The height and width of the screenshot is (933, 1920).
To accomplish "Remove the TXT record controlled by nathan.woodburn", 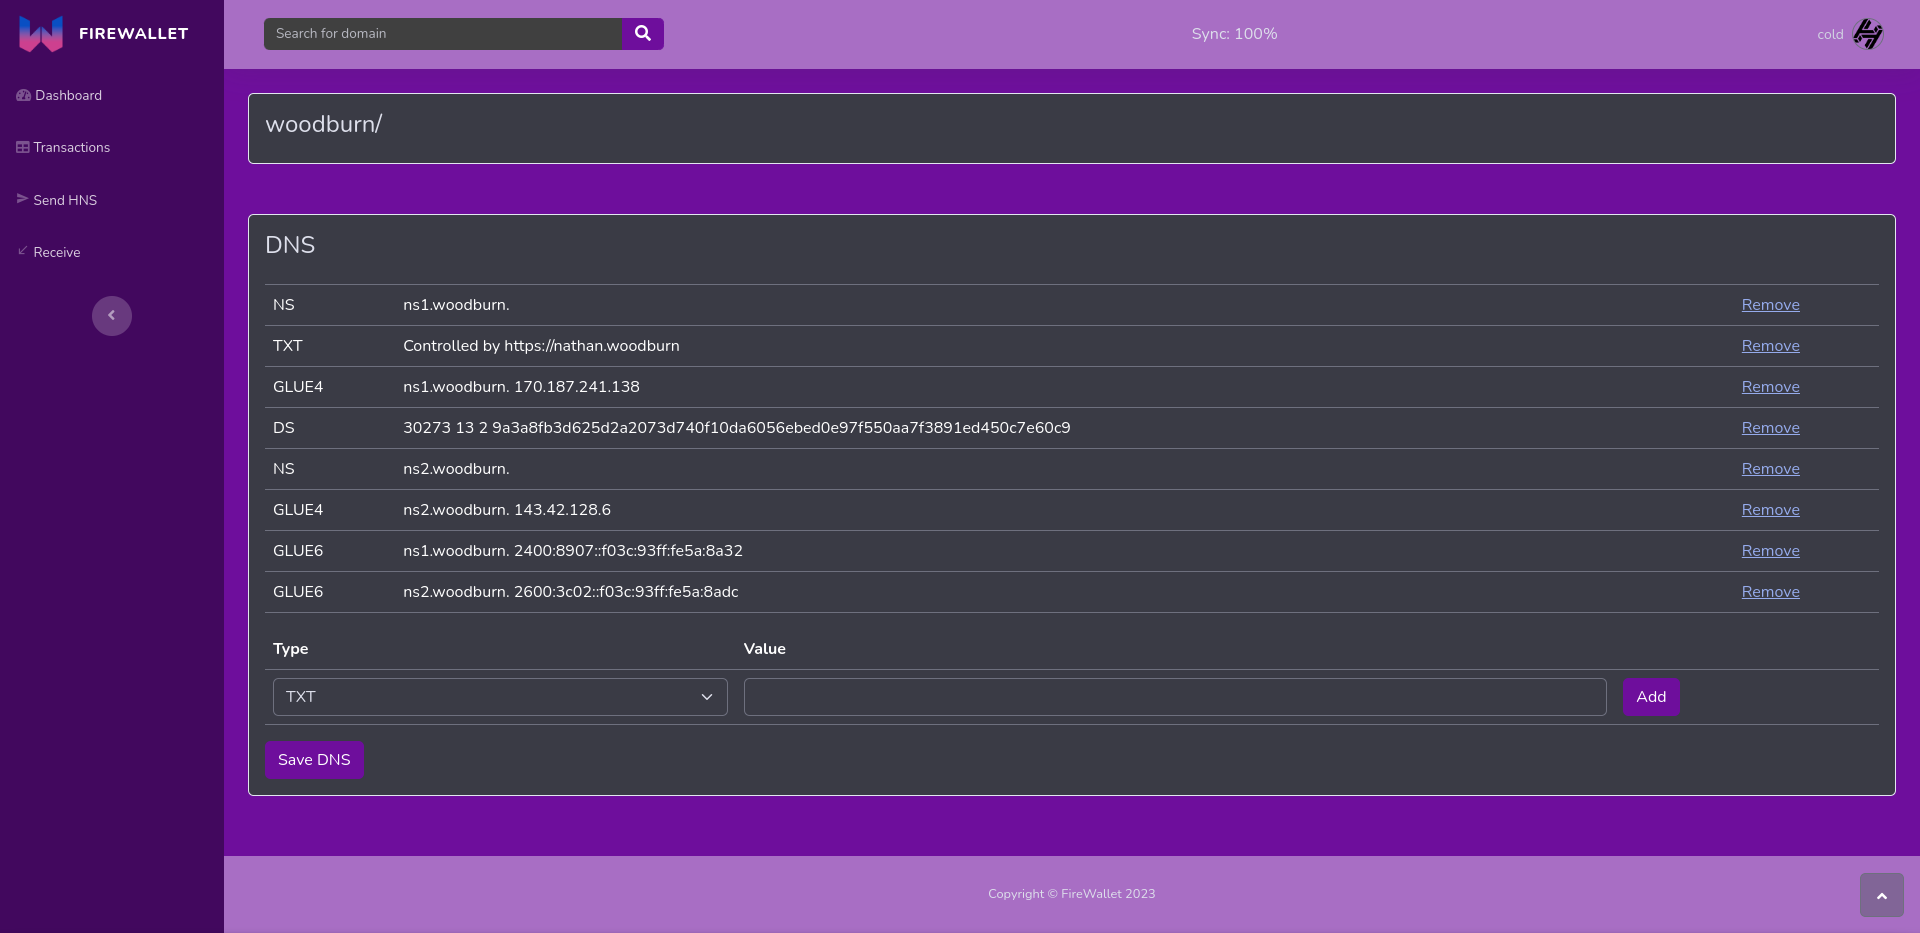I will 1770,346.
